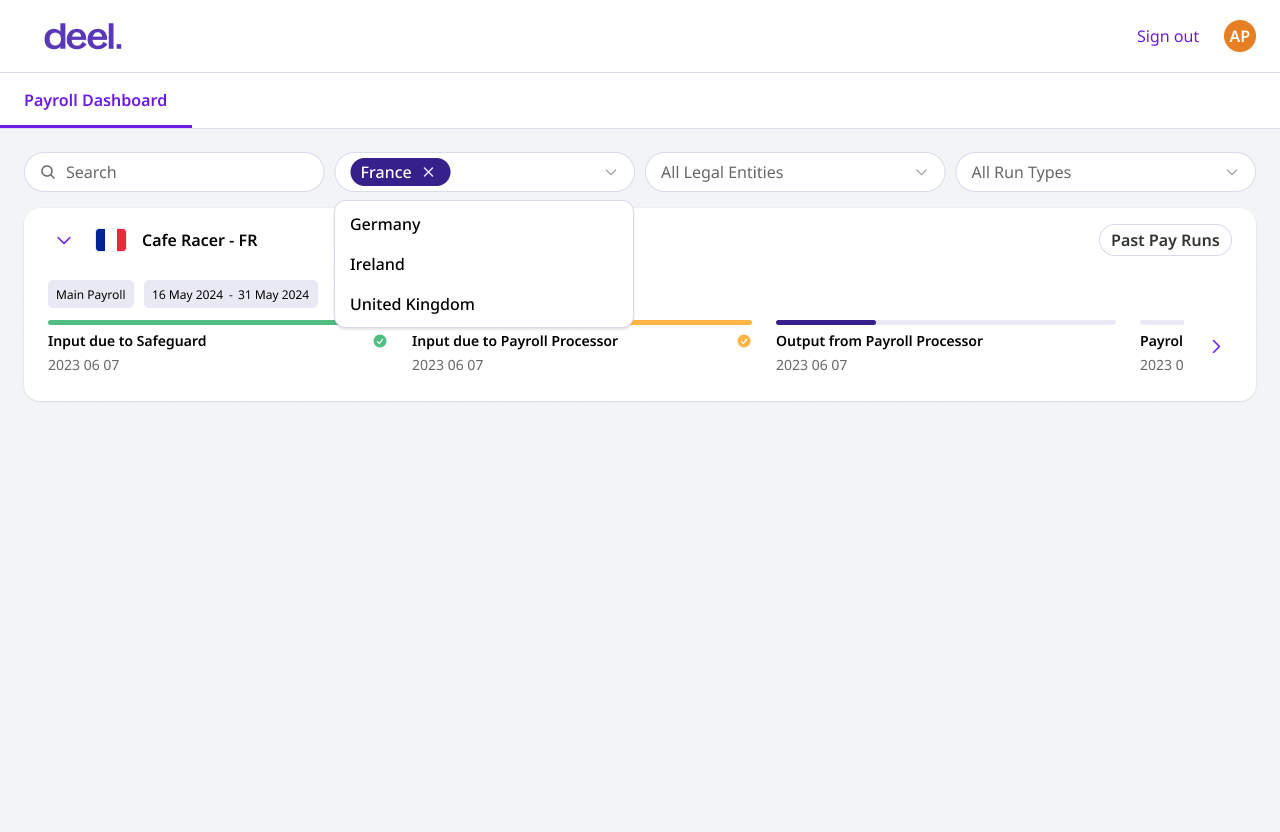Click the search magnifier icon
1280x832 pixels.
click(48, 172)
